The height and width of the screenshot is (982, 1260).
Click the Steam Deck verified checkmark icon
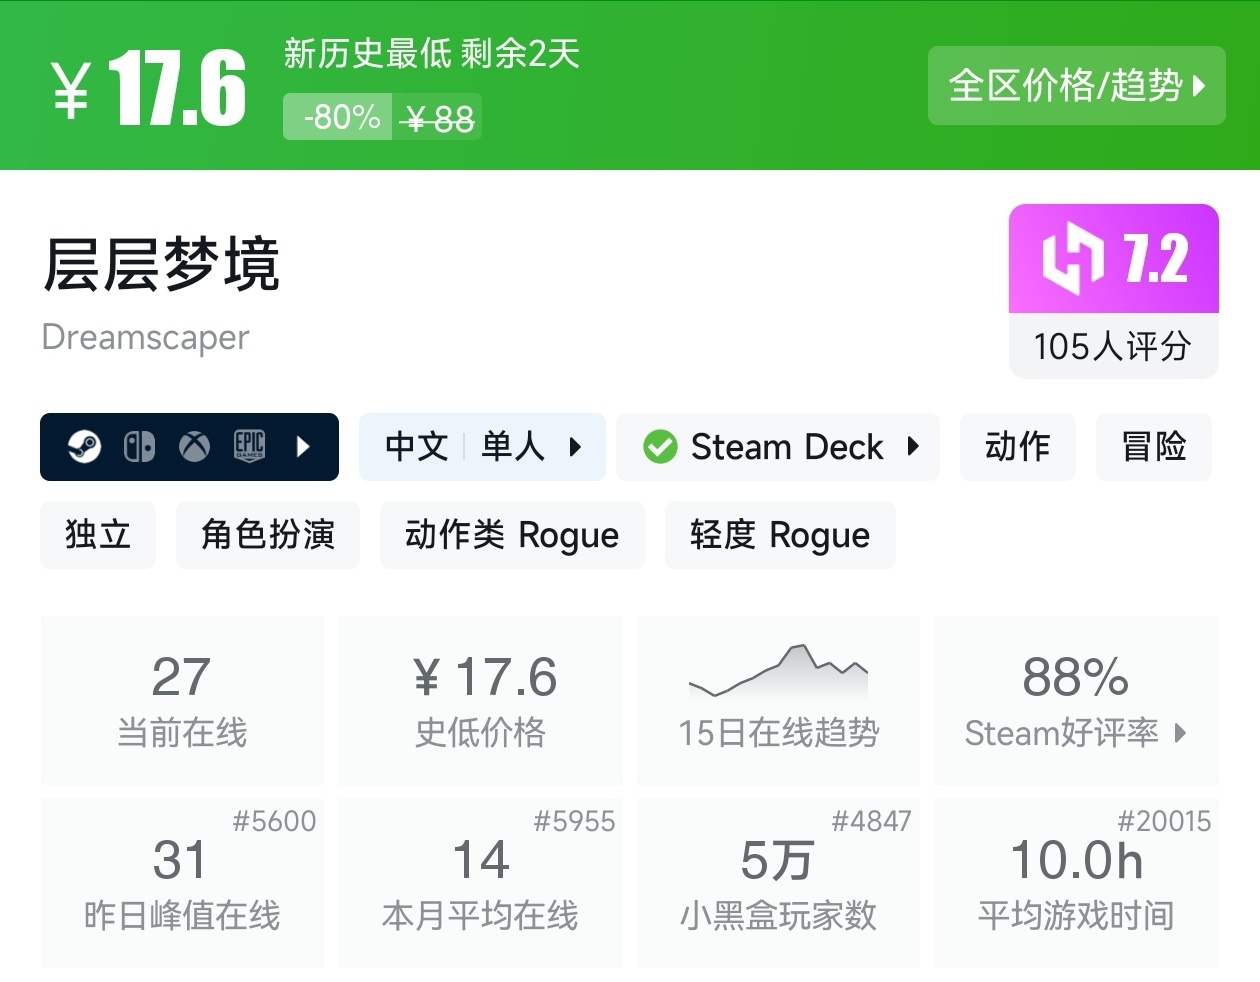[x=660, y=447]
